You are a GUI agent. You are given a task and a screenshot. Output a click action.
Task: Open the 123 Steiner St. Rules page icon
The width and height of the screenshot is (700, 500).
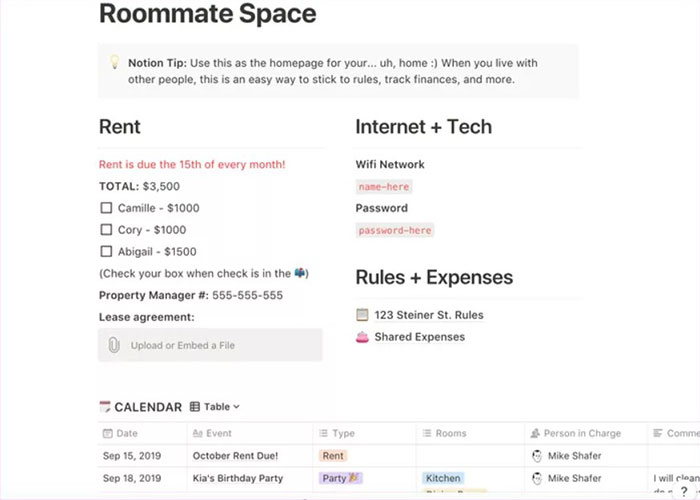[362, 315]
